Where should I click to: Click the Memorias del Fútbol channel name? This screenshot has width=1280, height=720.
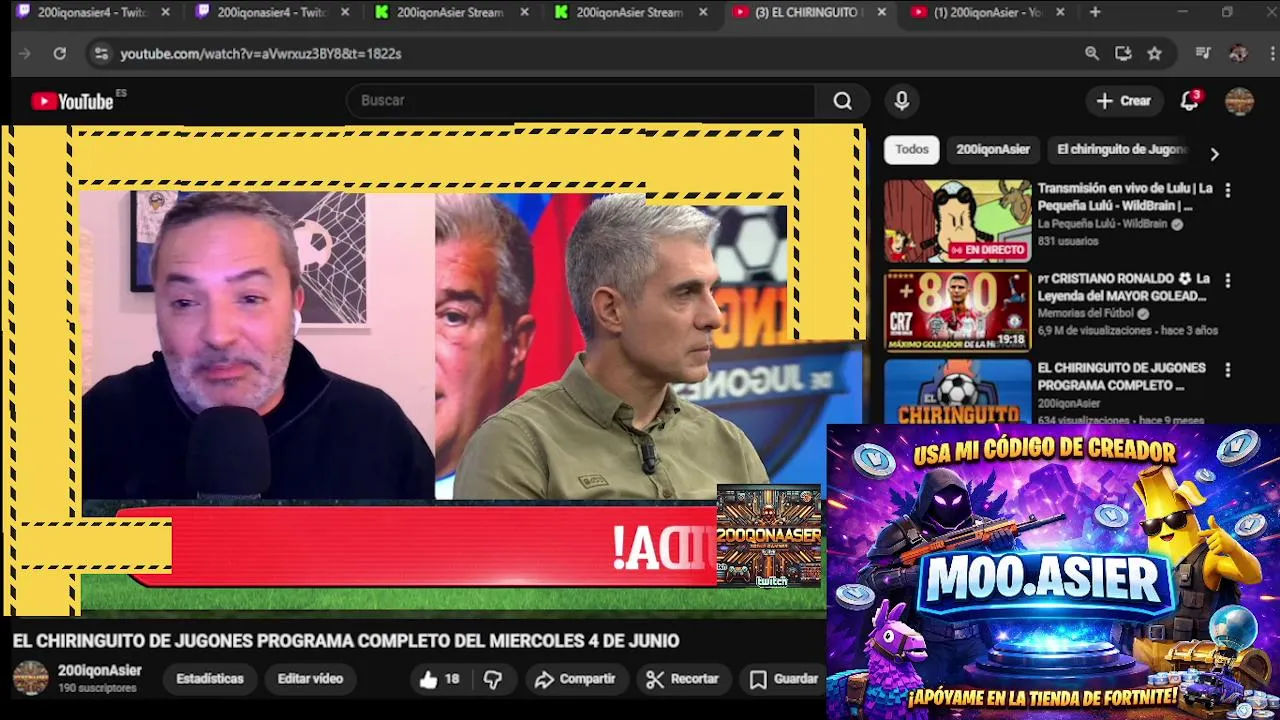[1085, 313]
